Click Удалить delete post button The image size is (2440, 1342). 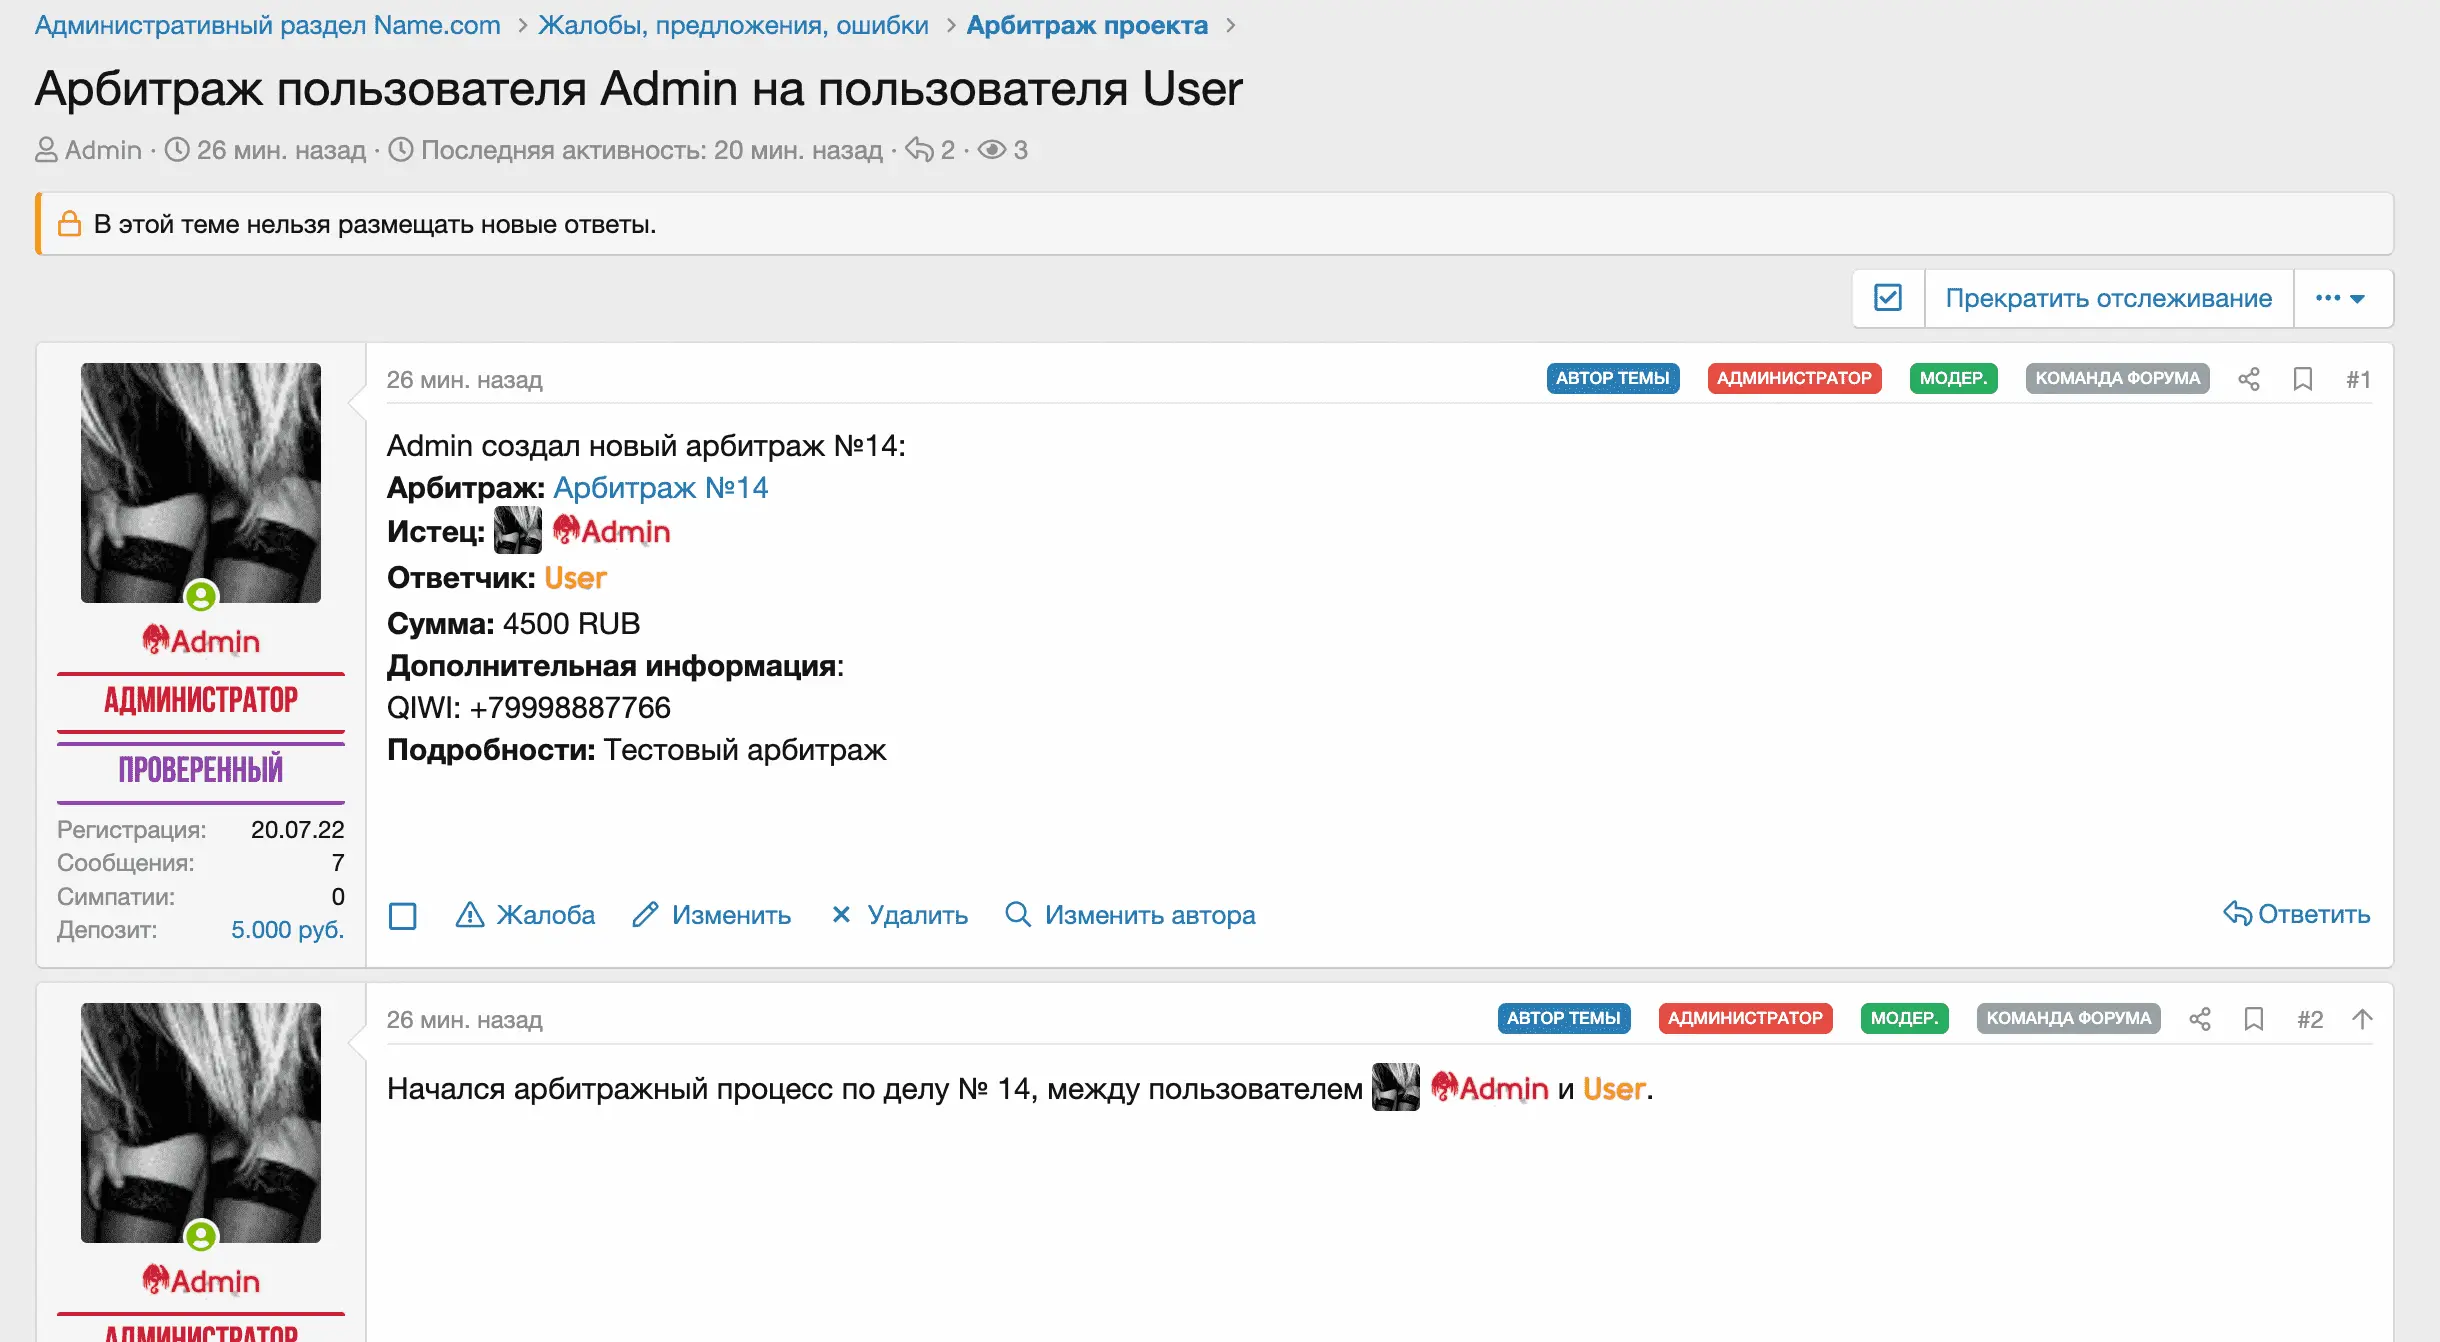pos(899,914)
